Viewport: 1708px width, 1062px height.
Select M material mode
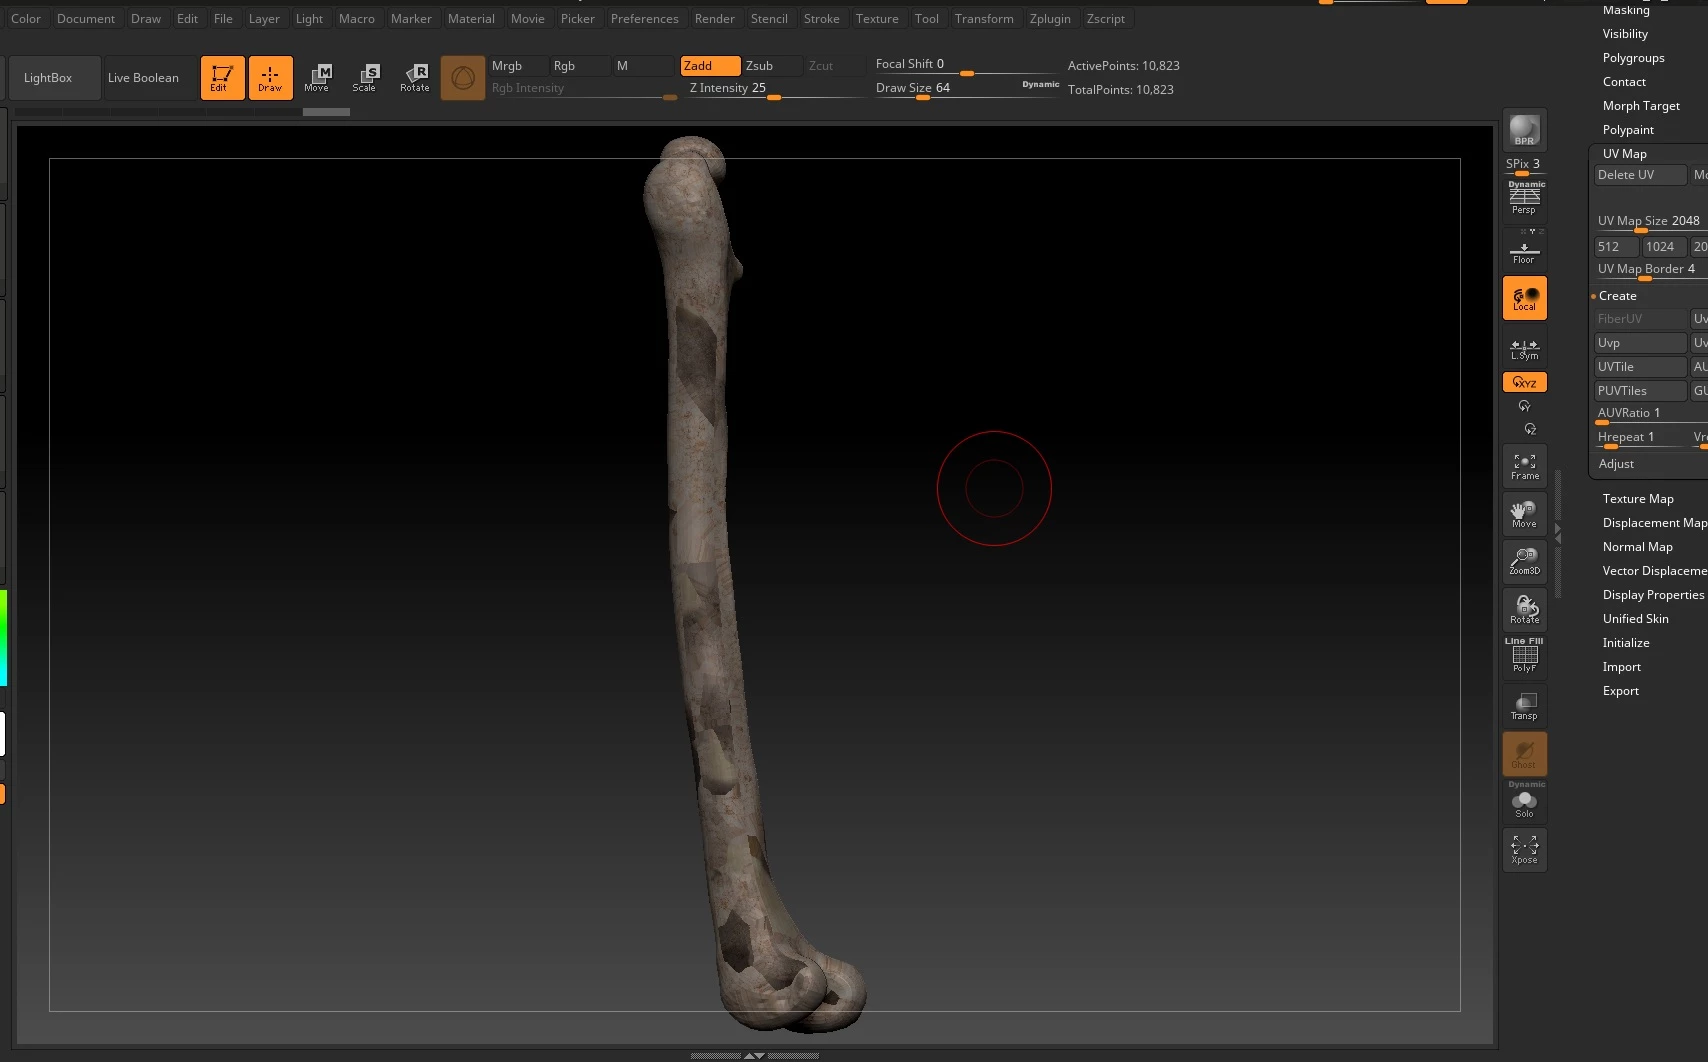[642, 66]
